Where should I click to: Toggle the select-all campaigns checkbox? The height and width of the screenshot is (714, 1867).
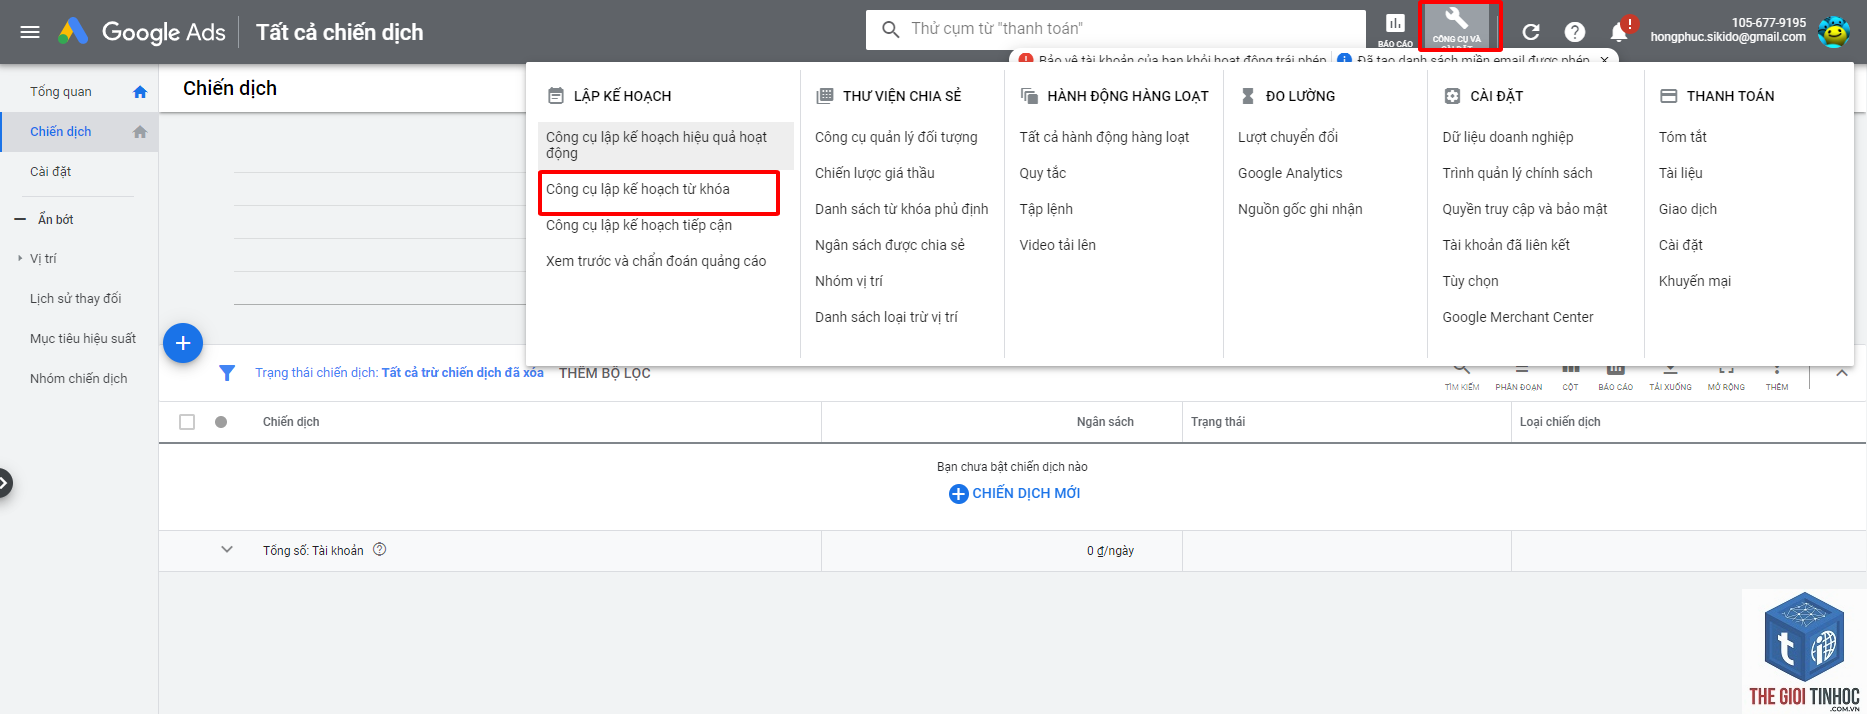[187, 422]
